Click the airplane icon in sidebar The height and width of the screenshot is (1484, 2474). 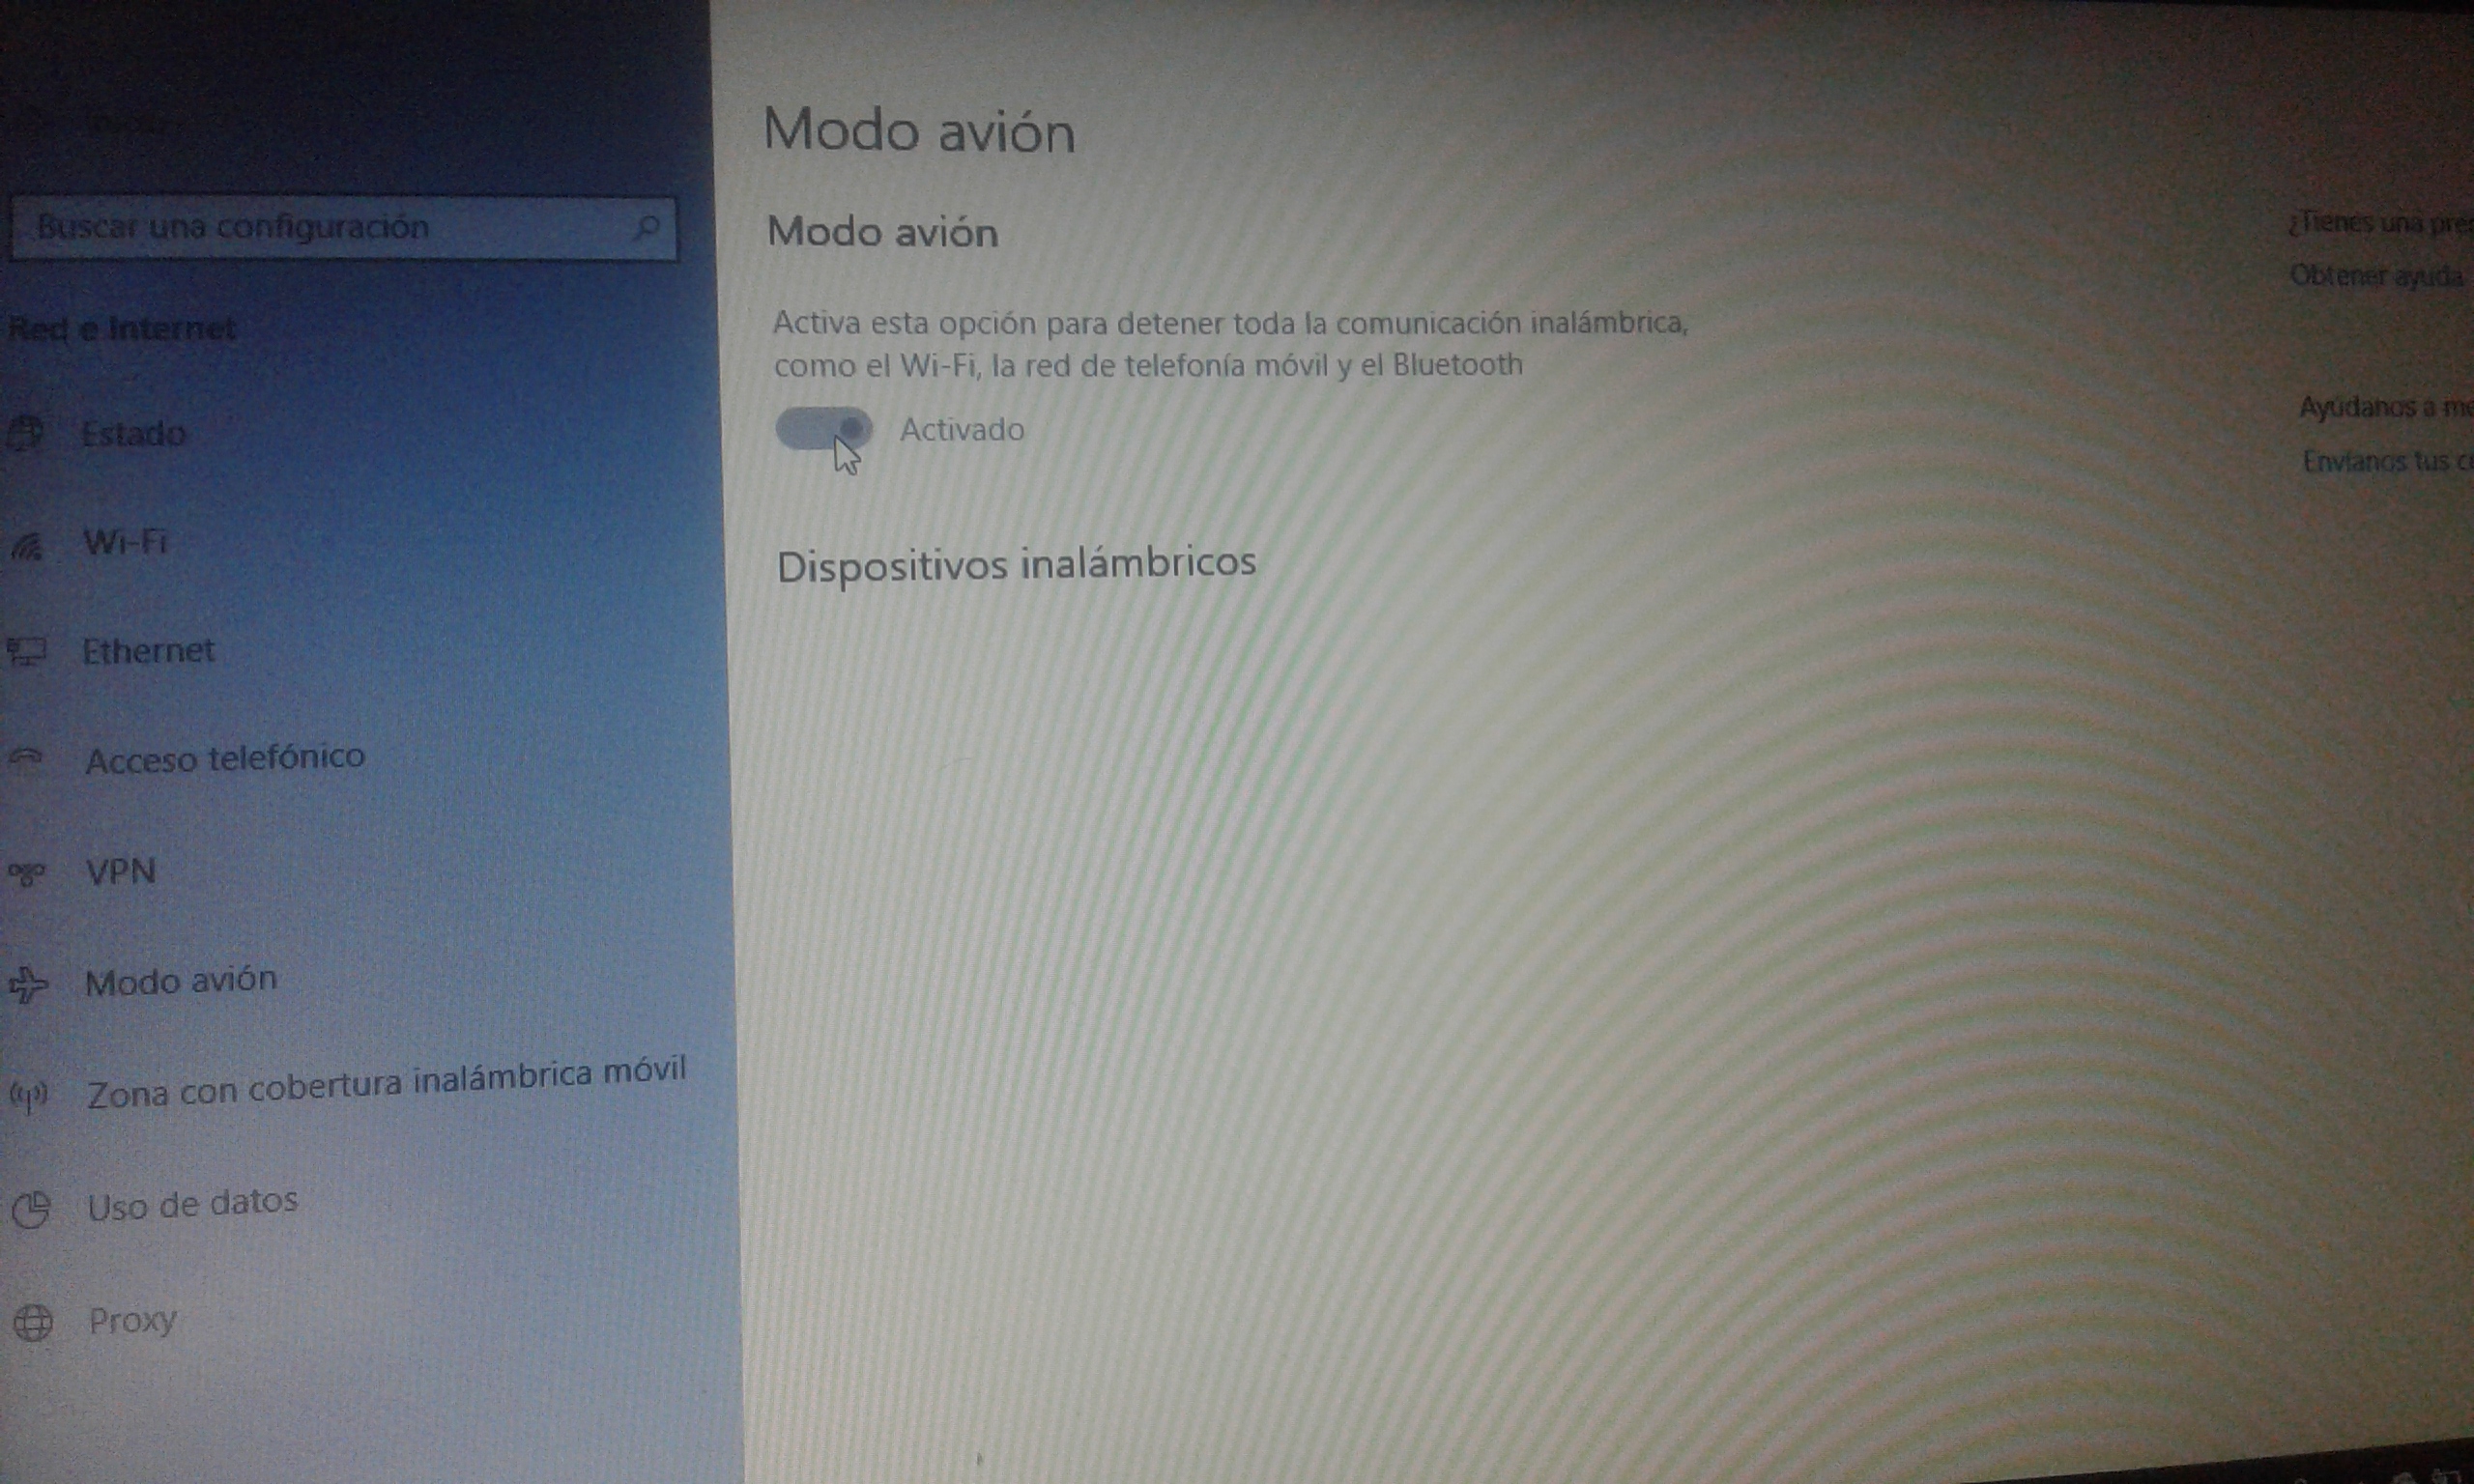[x=28, y=984]
